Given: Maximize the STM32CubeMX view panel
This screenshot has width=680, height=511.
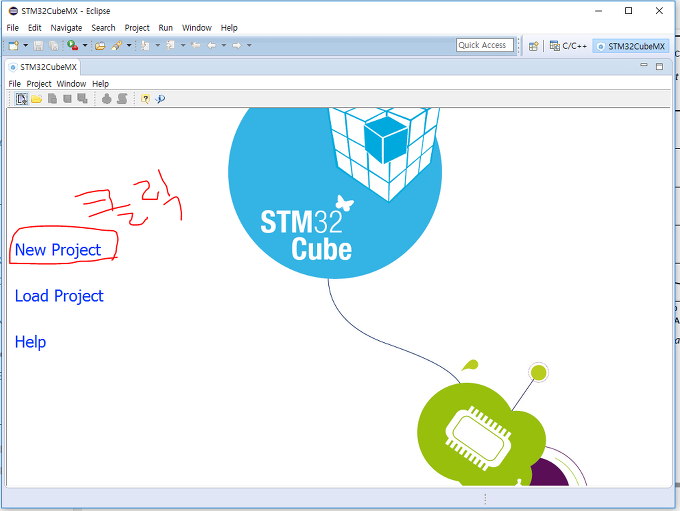Looking at the screenshot, I should [660, 66].
